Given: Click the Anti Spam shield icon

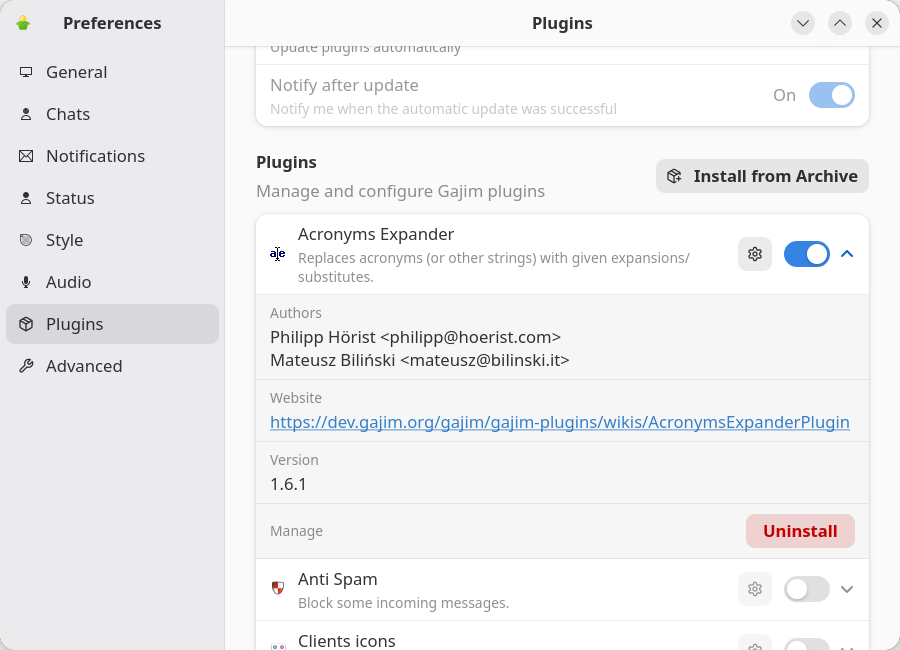Looking at the screenshot, I should click(278, 588).
